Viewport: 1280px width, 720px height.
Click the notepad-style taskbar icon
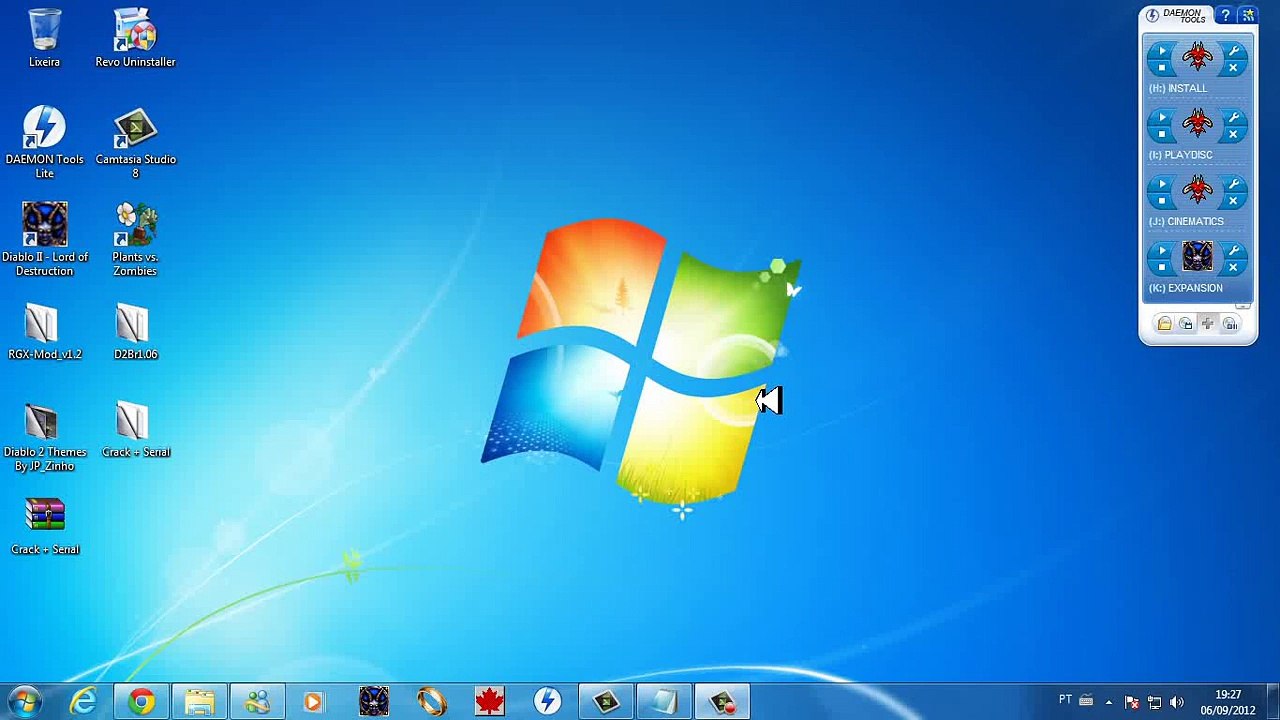(663, 702)
